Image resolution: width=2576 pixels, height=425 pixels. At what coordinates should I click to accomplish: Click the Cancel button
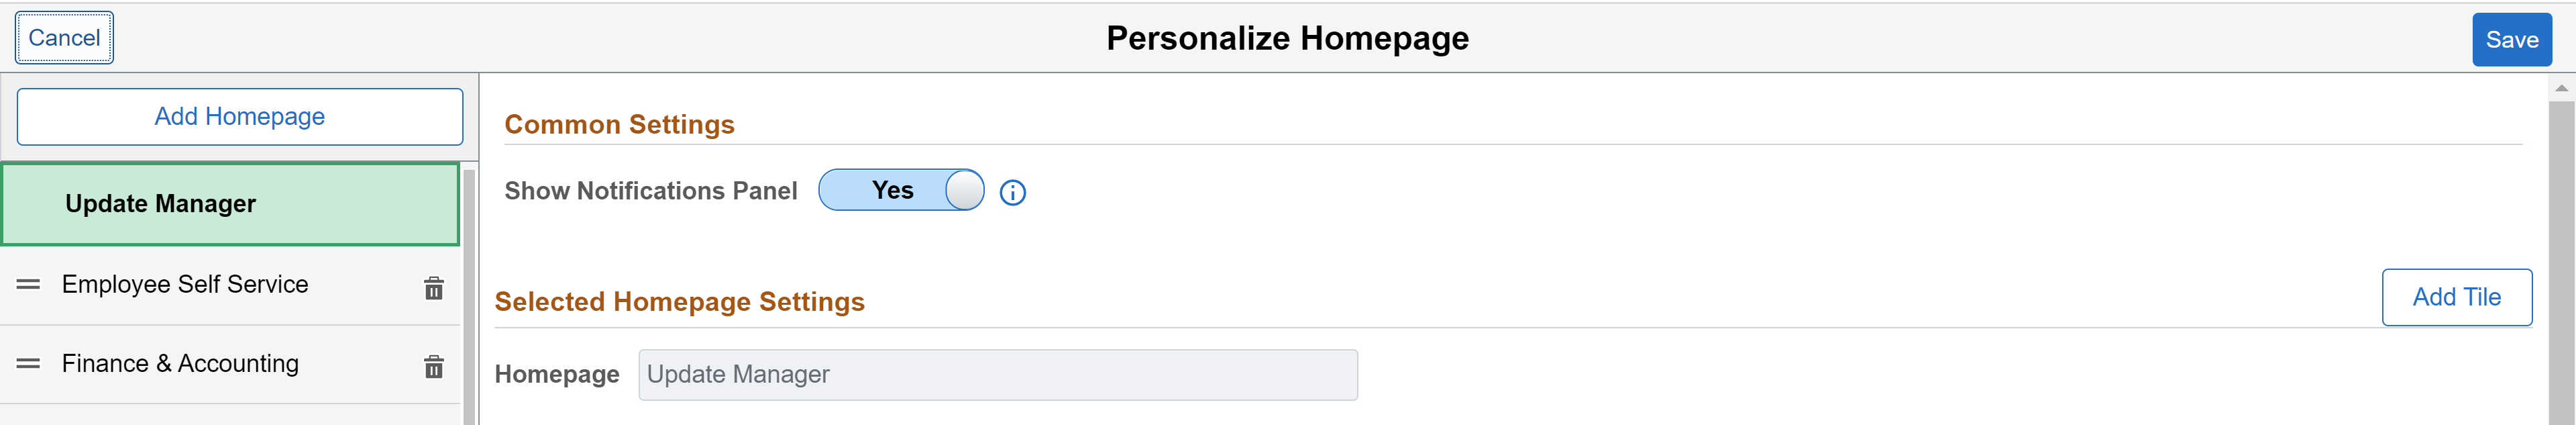64,38
